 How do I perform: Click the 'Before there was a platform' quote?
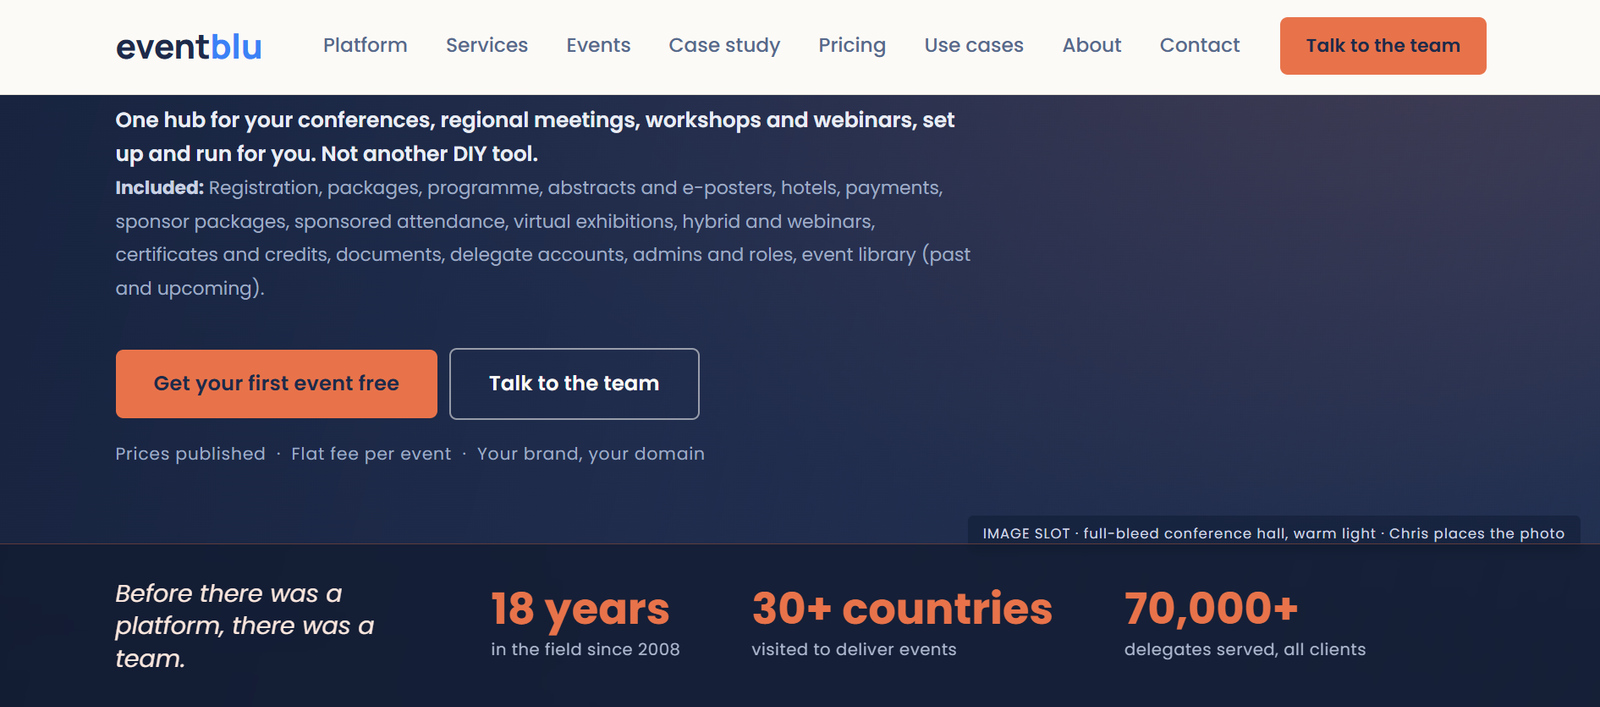tap(245, 626)
